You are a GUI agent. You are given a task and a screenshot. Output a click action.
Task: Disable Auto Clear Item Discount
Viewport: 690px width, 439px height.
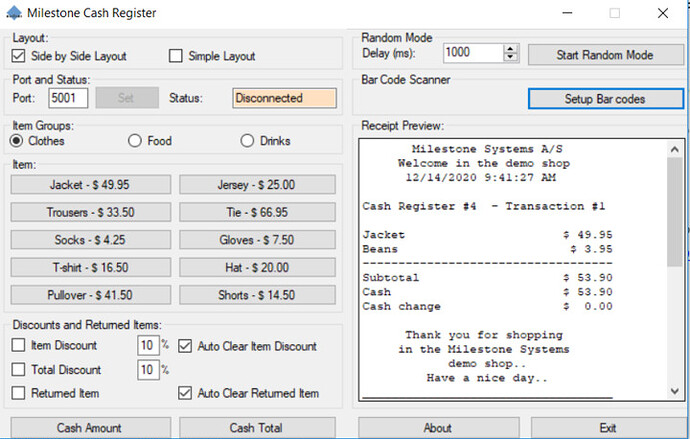click(185, 346)
